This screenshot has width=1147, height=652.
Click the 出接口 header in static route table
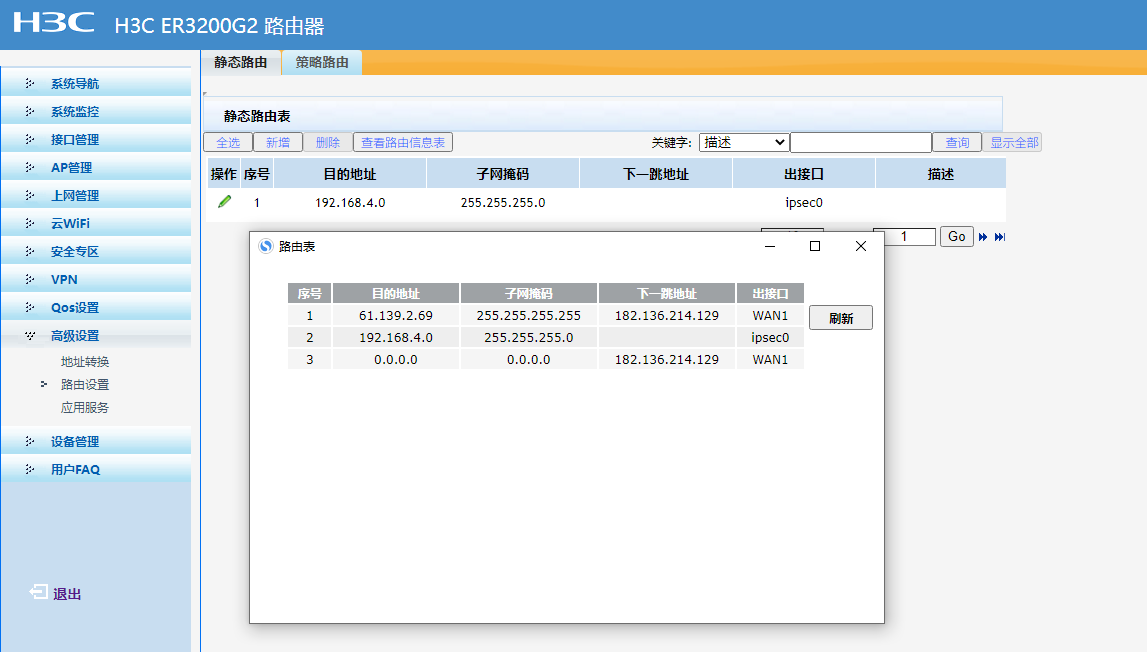click(804, 174)
